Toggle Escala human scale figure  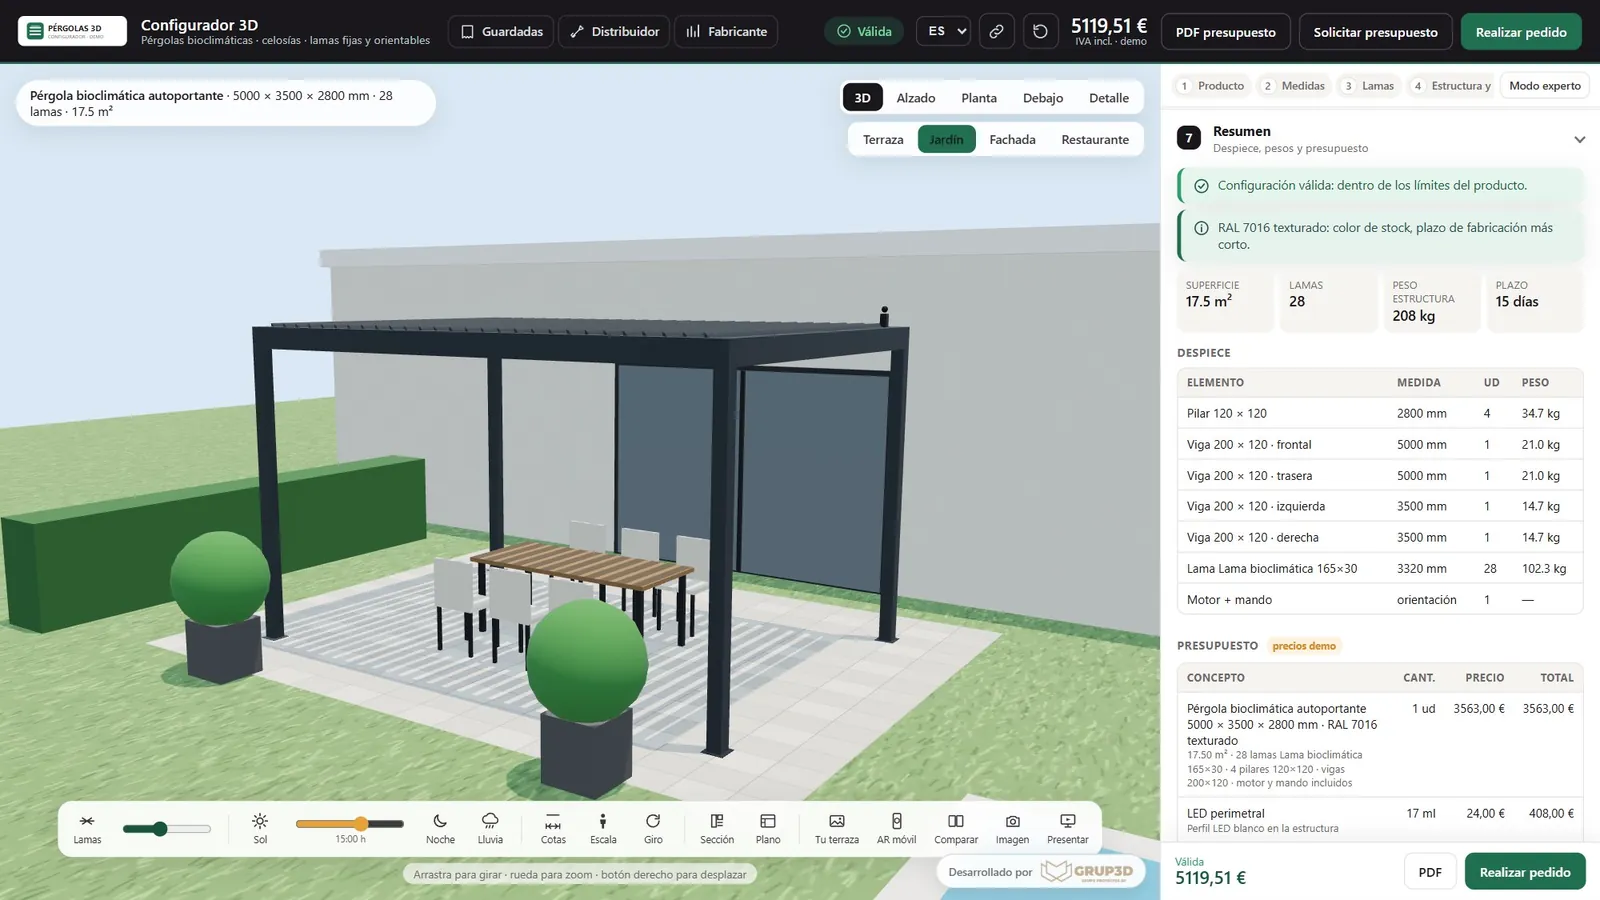point(603,828)
